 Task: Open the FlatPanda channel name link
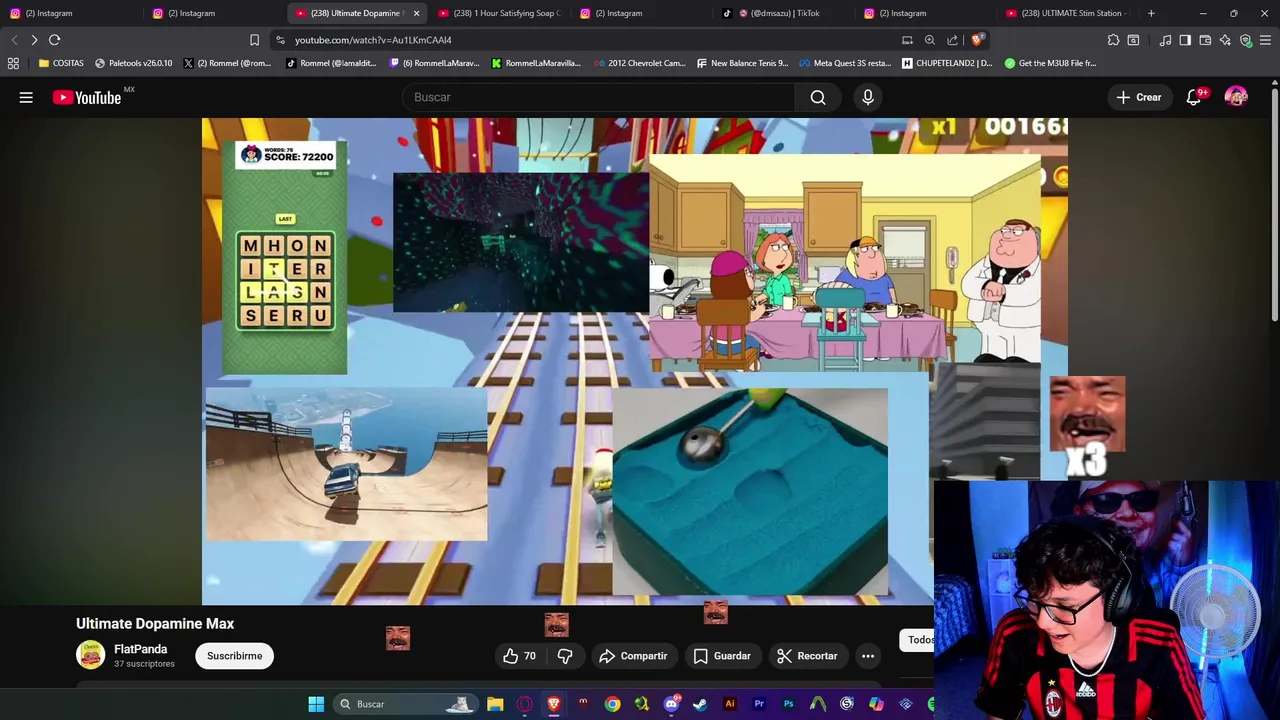click(x=140, y=649)
